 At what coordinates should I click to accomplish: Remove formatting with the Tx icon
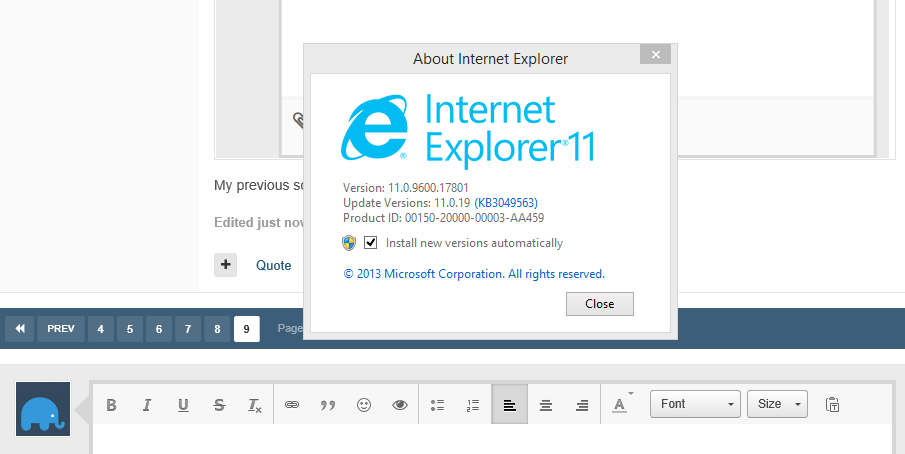click(x=255, y=405)
